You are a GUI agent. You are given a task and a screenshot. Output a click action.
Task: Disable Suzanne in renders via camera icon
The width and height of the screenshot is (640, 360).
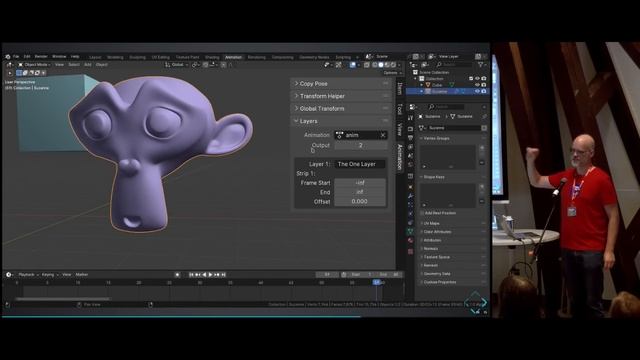[x=484, y=91]
